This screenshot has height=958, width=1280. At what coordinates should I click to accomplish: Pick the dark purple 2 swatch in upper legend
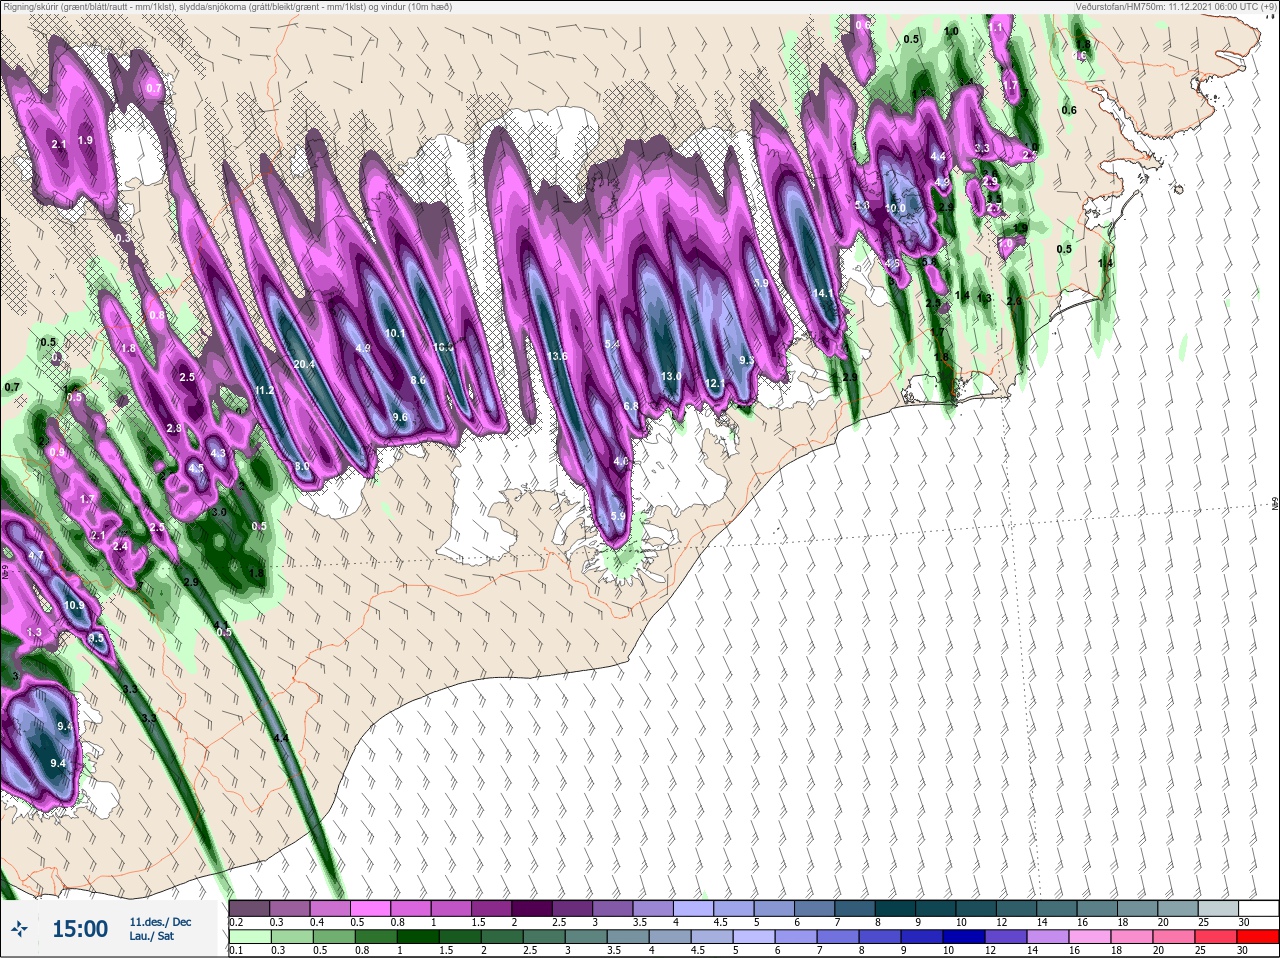pyautogui.click(x=533, y=908)
